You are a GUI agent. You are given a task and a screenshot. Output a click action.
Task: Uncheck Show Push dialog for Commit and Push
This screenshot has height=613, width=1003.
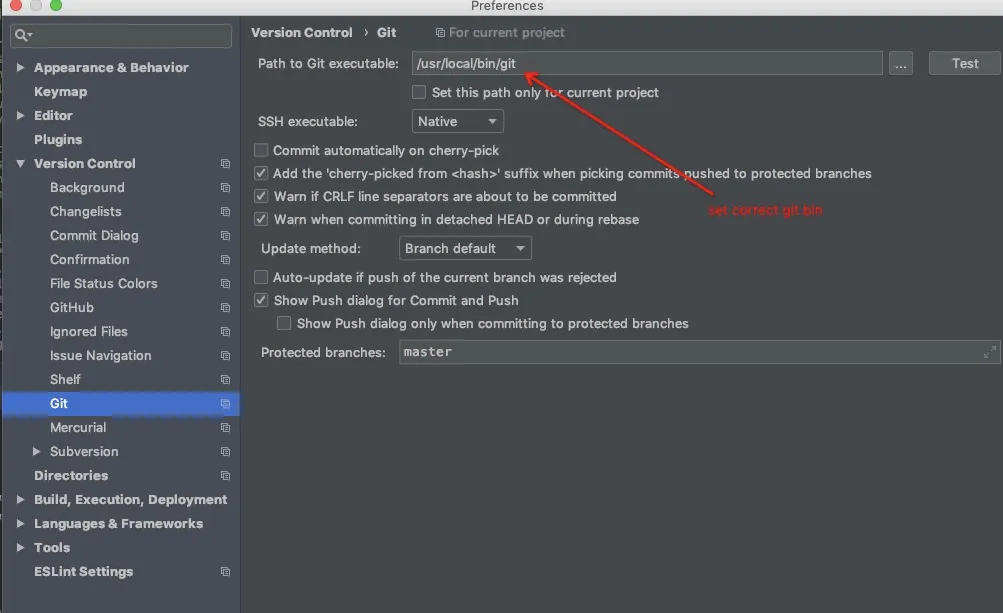[261, 300]
